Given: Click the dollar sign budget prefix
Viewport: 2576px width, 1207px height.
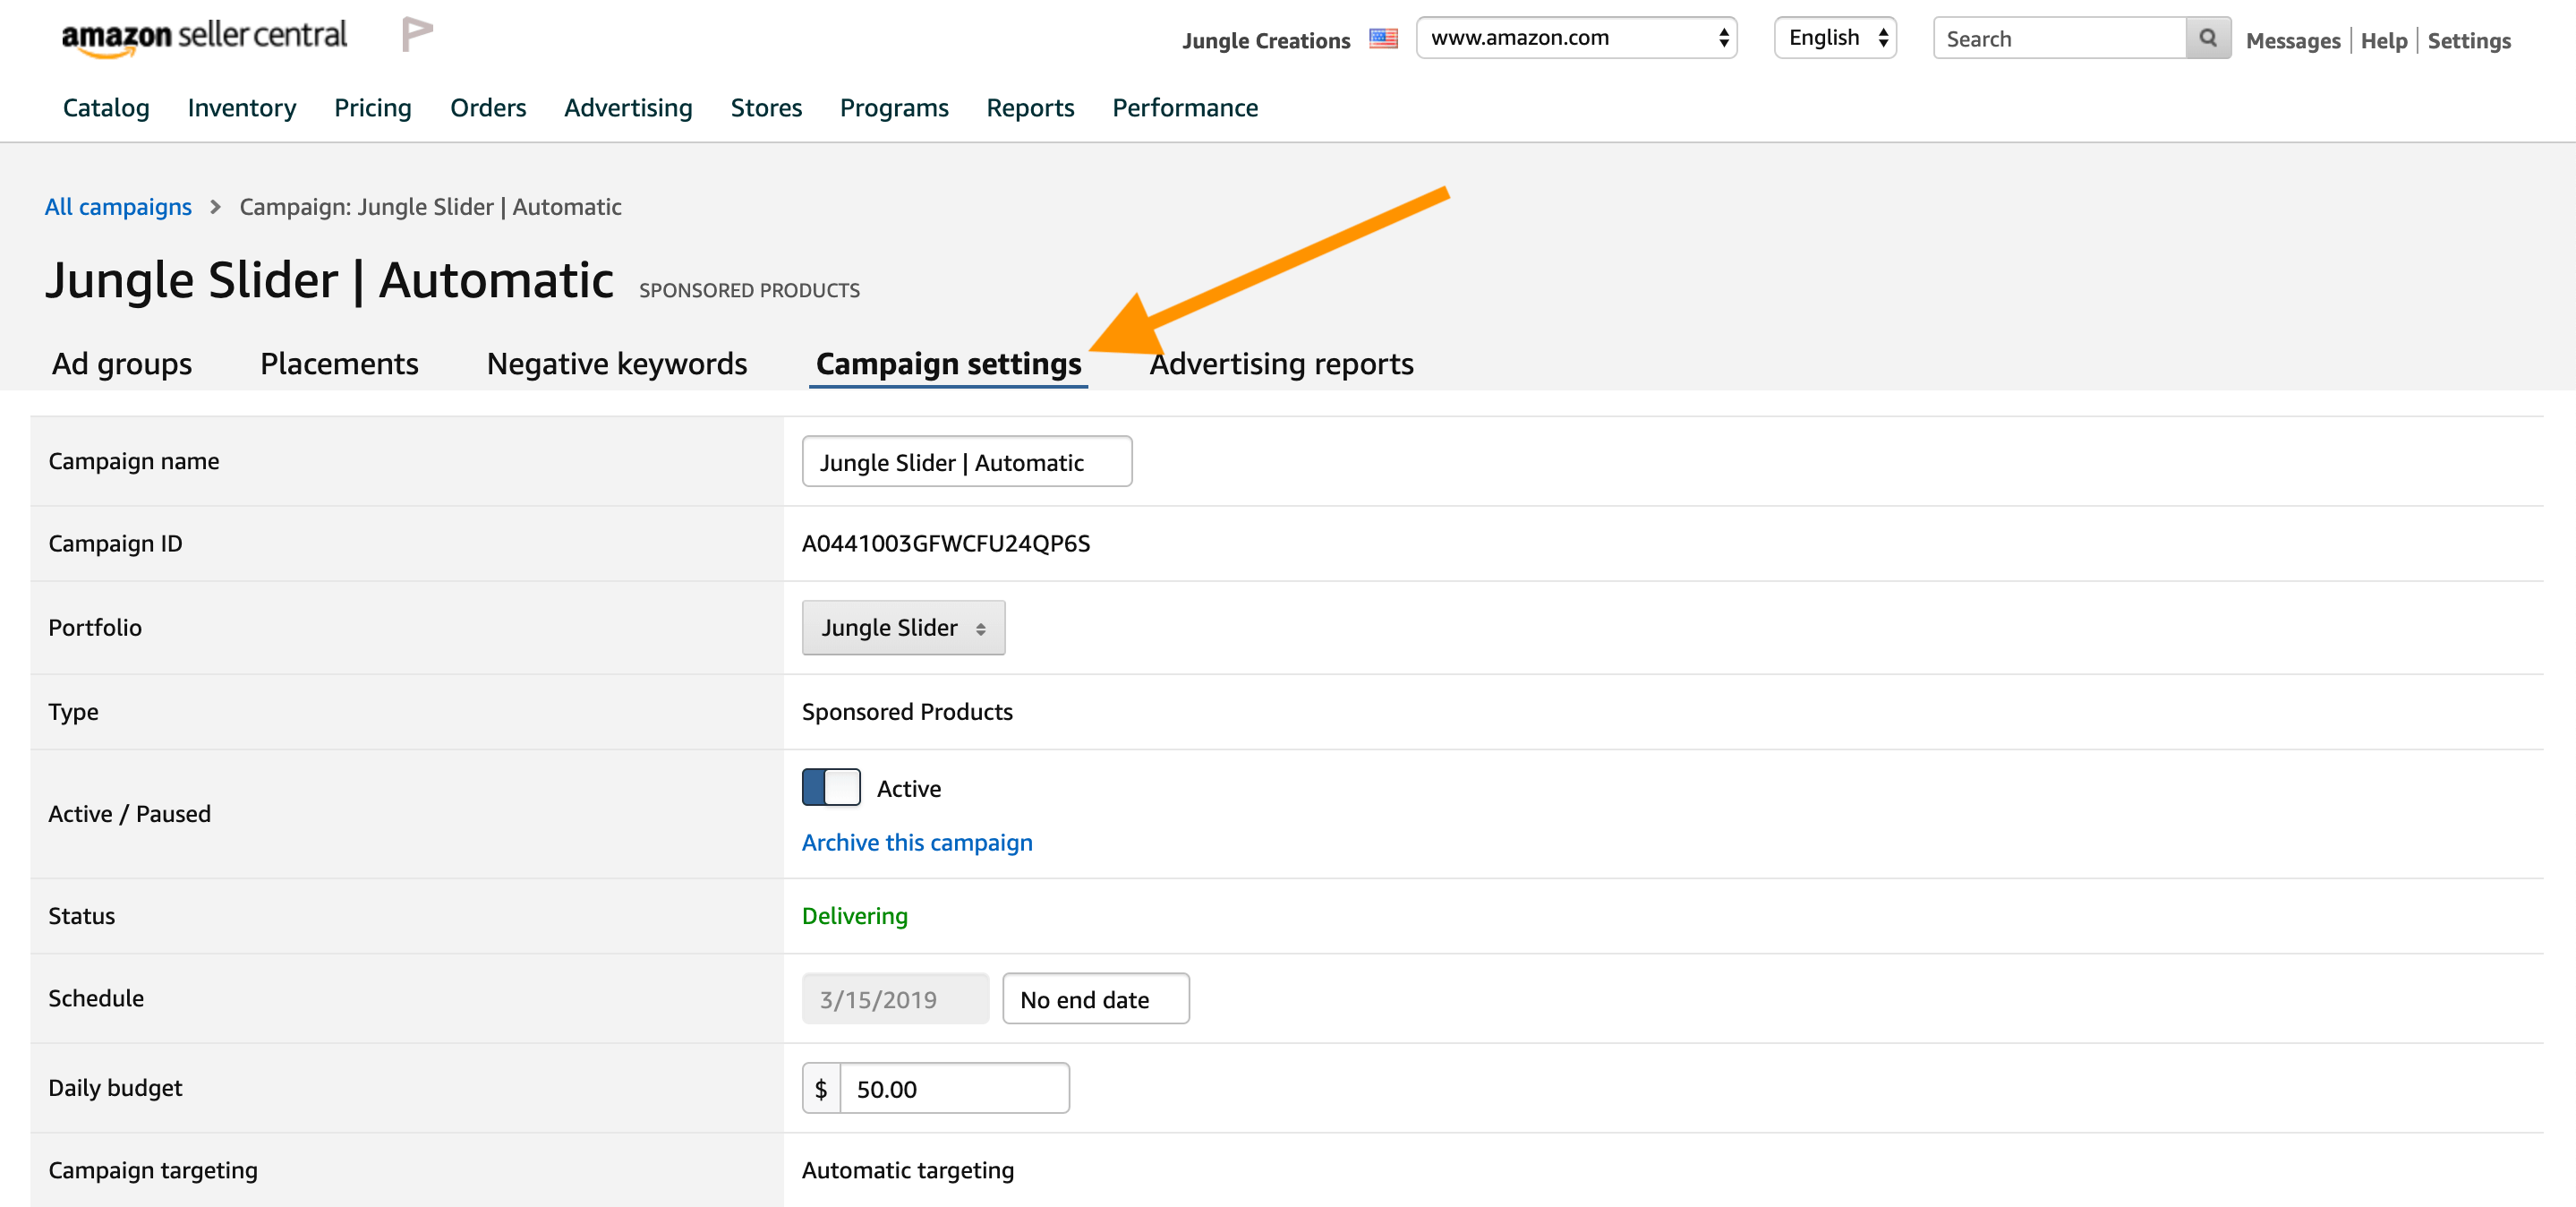Looking at the screenshot, I should click(x=821, y=1088).
